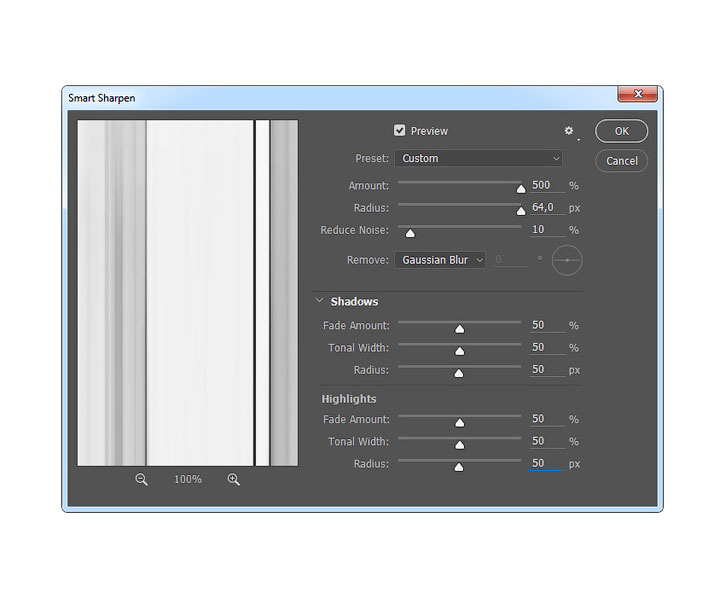Click the Shadows Tonal Width value field
The height and width of the screenshot is (598, 725).
point(547,347)
